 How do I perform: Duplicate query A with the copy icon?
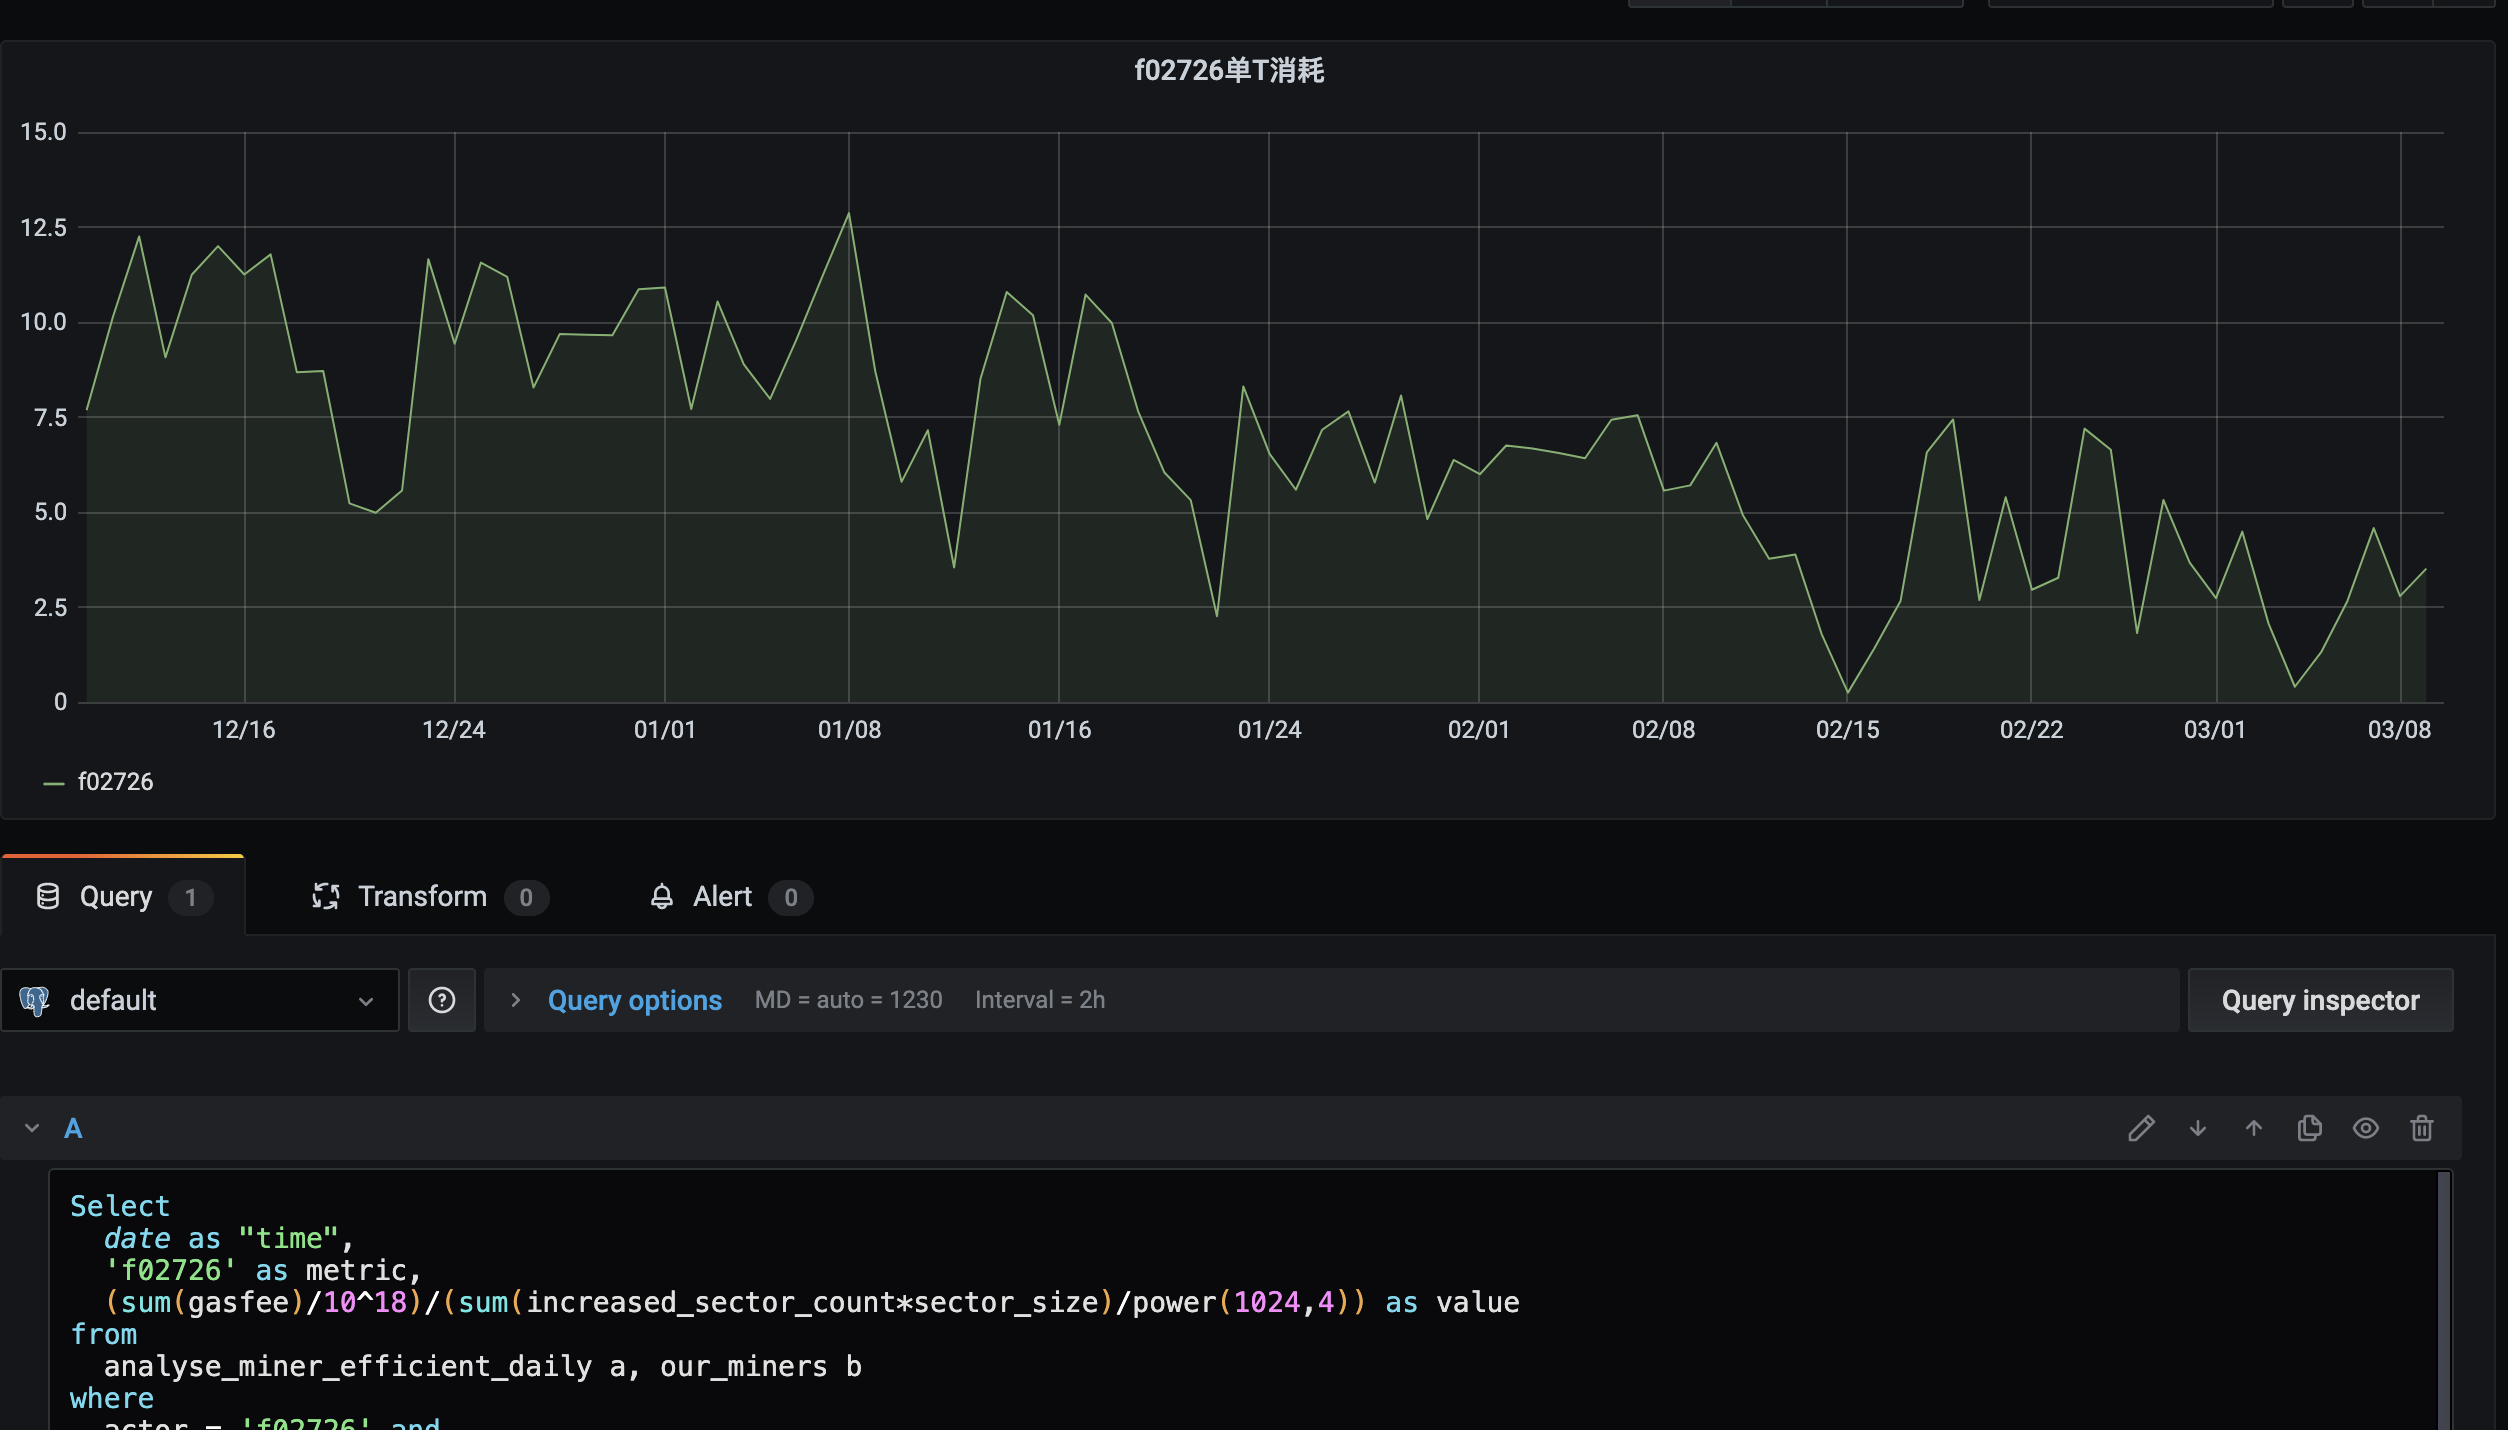2309,1128
